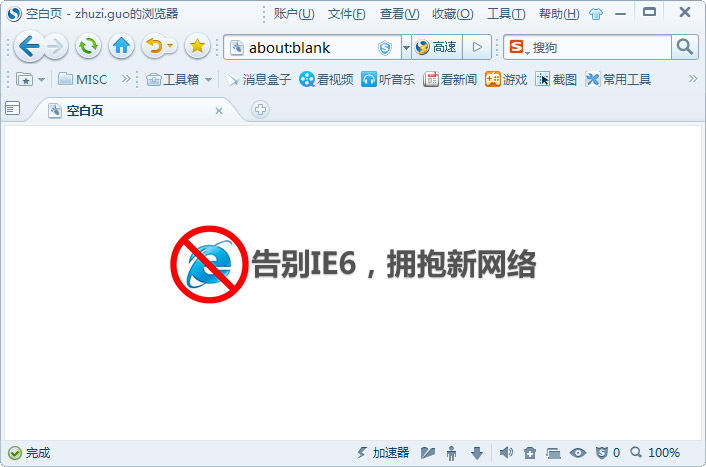Screen dimensions: 706x467
Task: Start the 截图 screenshot tool
Action: [x=556, y=80]
